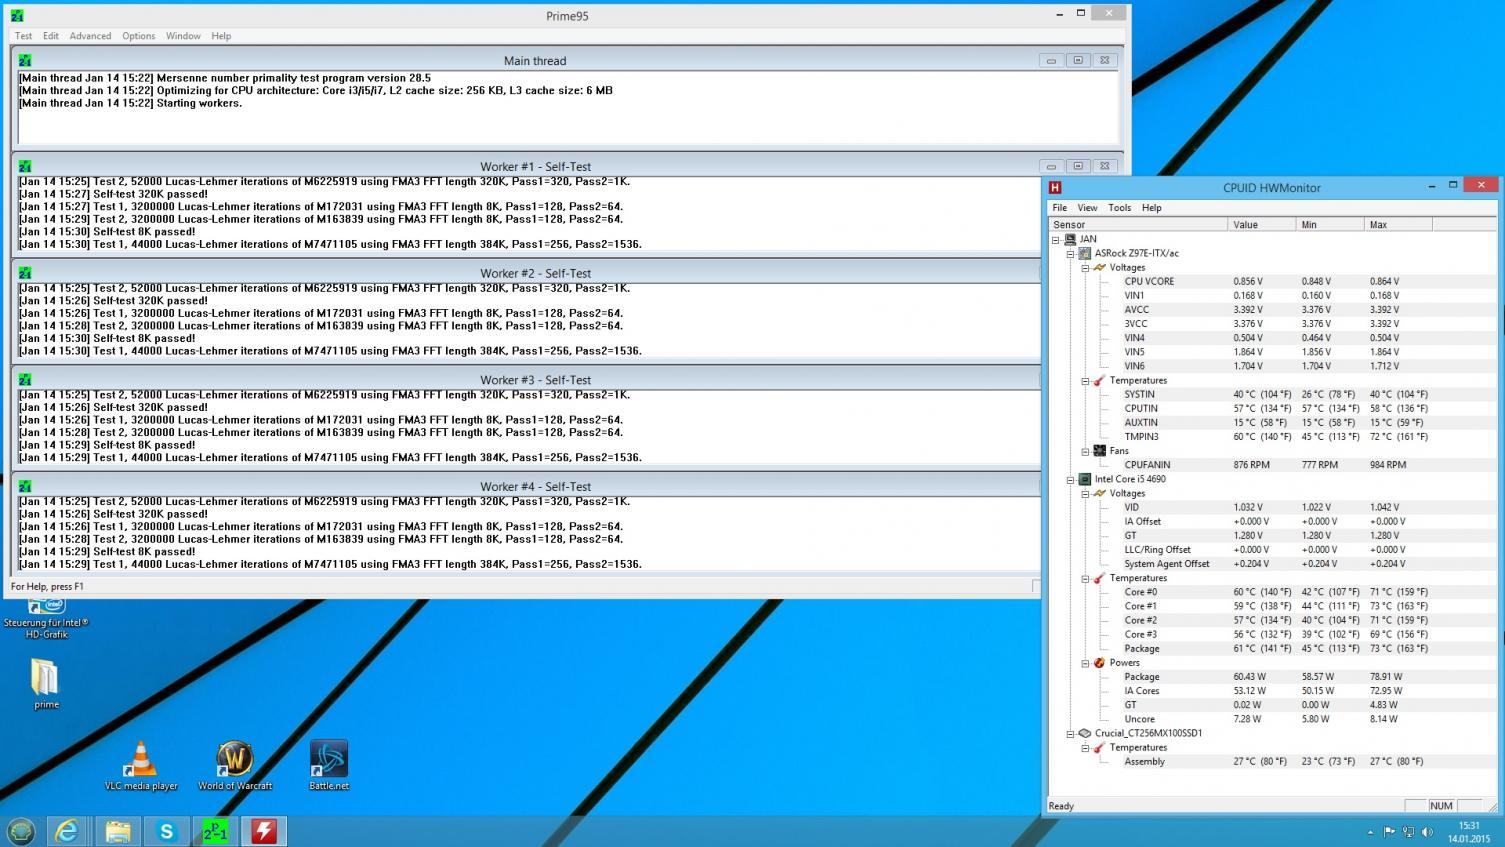Select the ASRock motherboard icon
Screen dimensions: 1505x847
[x=1085, y=253]
